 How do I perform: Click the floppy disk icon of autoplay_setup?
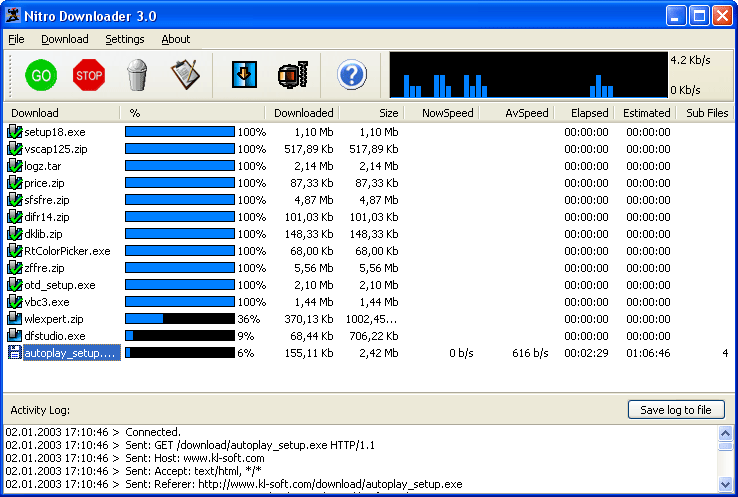15,353
